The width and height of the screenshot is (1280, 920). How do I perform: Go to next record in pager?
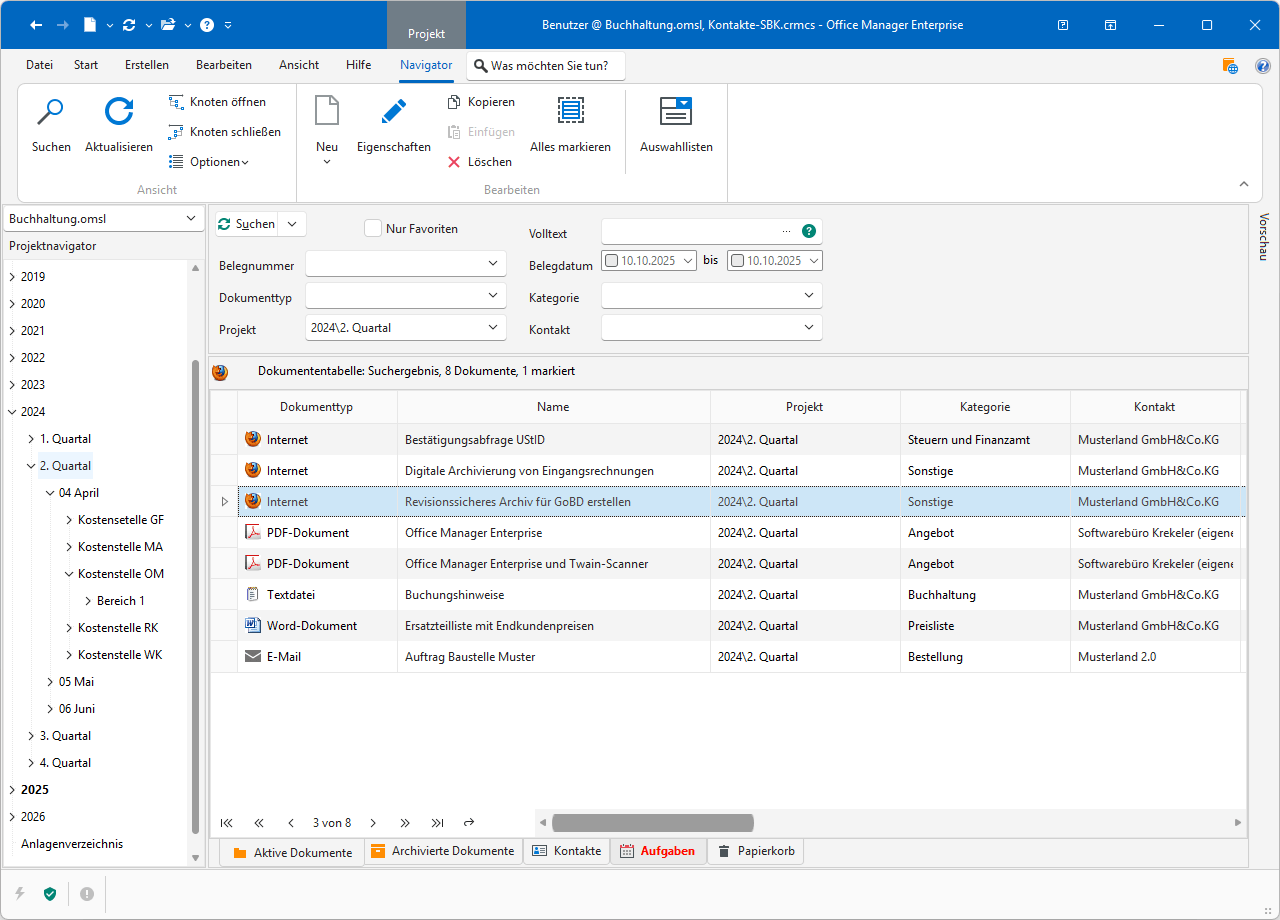coord(373,823)
